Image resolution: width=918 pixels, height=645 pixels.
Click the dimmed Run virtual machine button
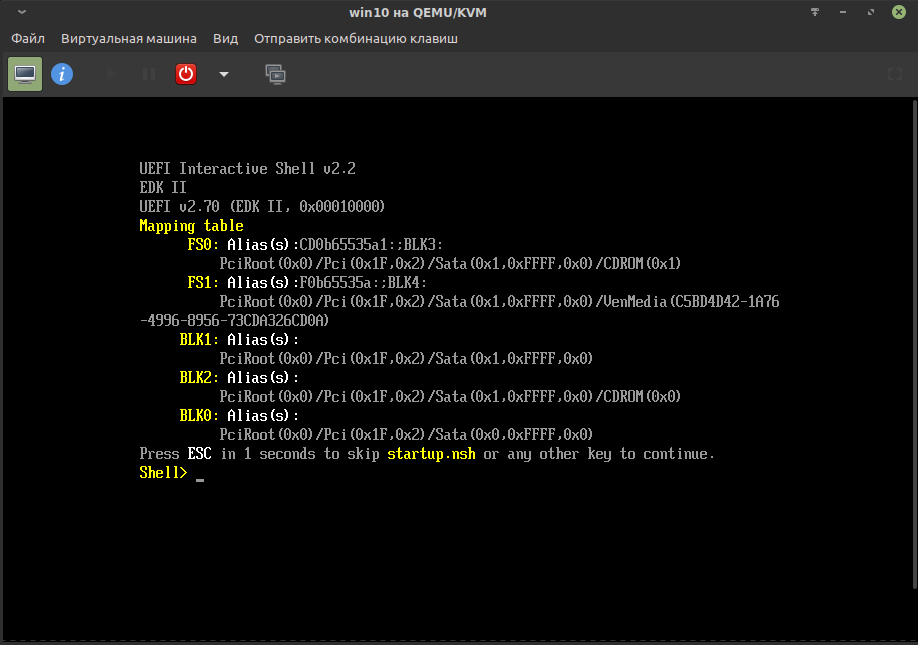[x=111, y=74]
